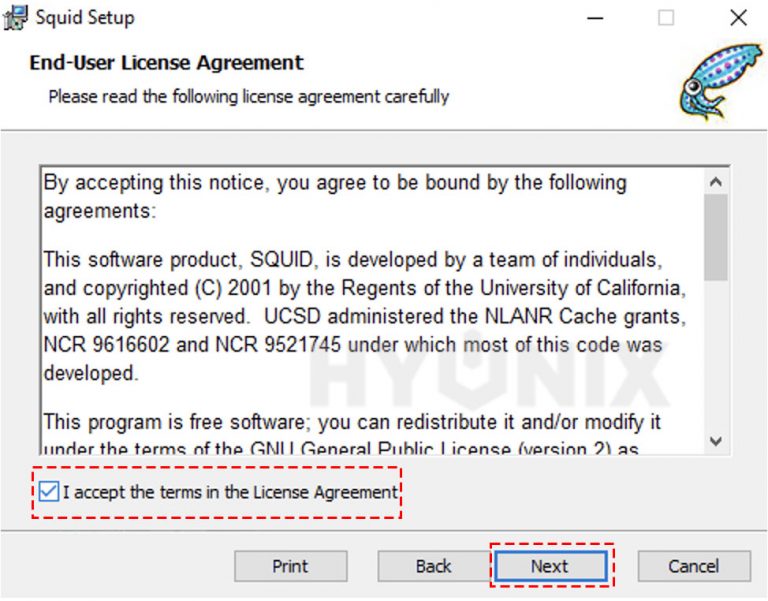The height and width of the screenshot is (601, 768).
Task: Click the "Please read the following" subtitle text
Action: click(x=248, y=96)
